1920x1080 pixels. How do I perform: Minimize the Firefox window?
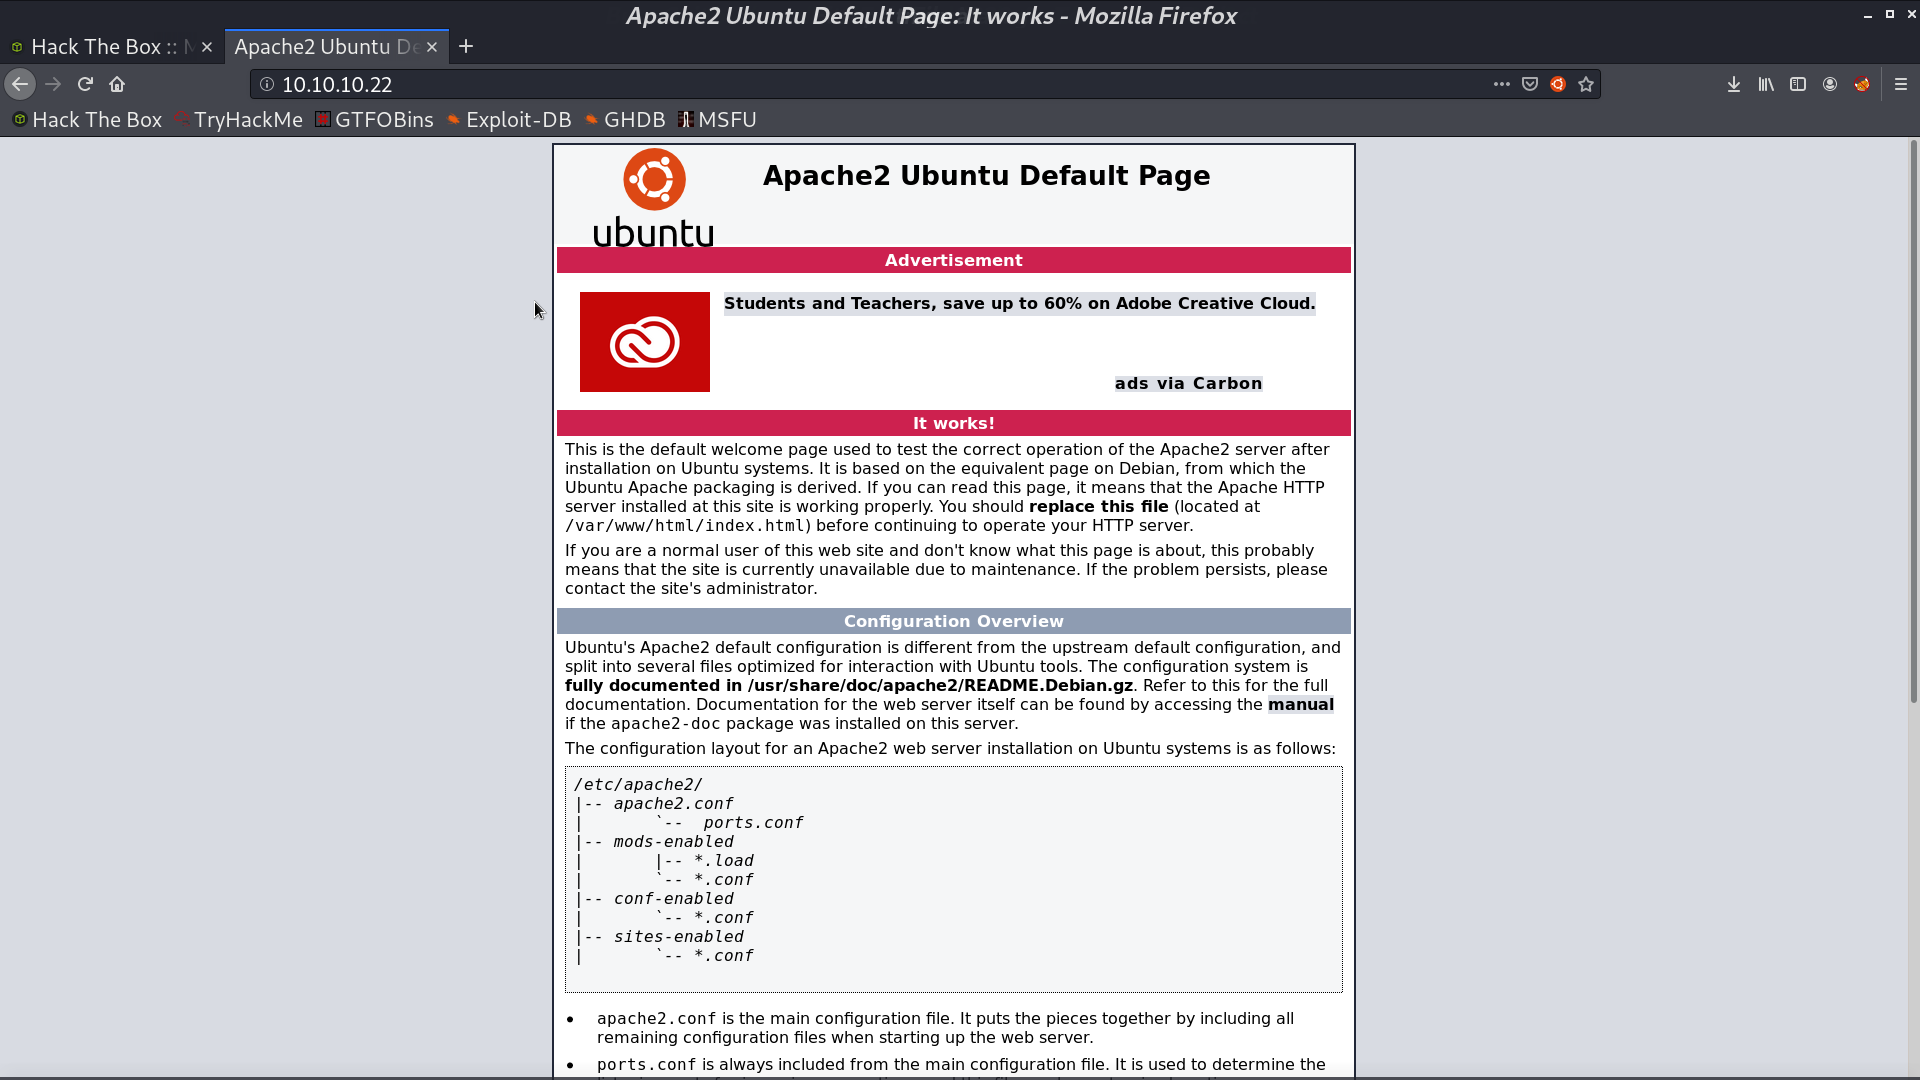[1868, 15]
